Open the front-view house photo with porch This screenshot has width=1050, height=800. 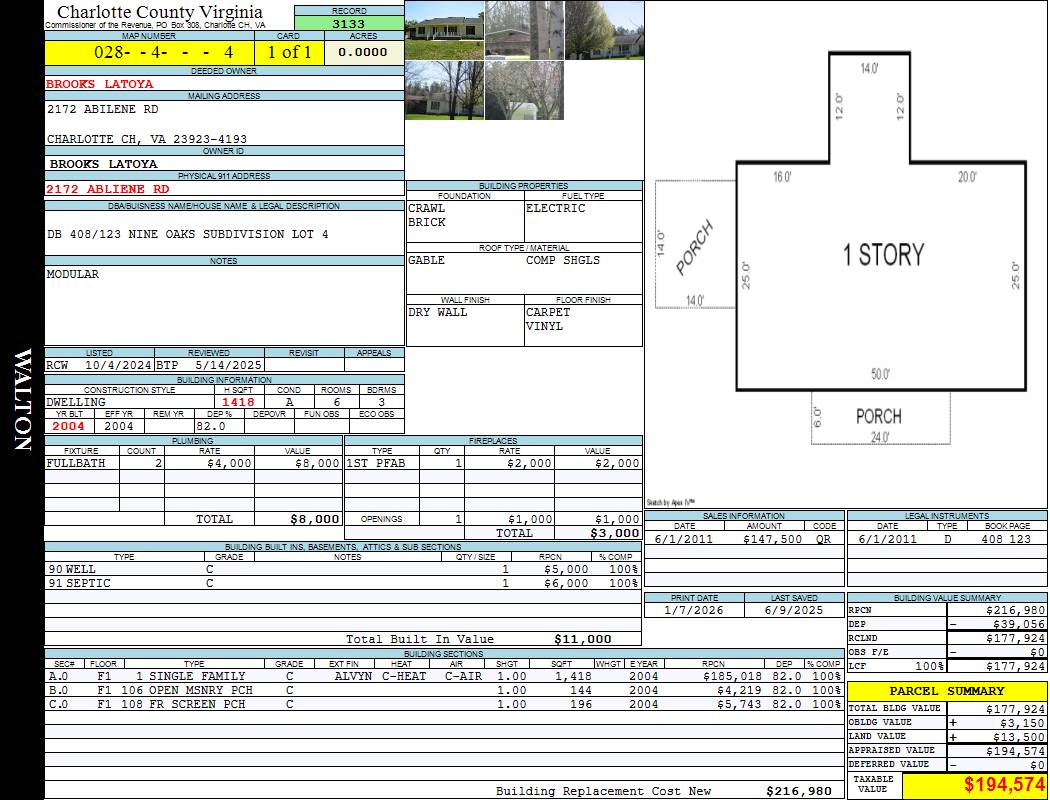(444, 30)
